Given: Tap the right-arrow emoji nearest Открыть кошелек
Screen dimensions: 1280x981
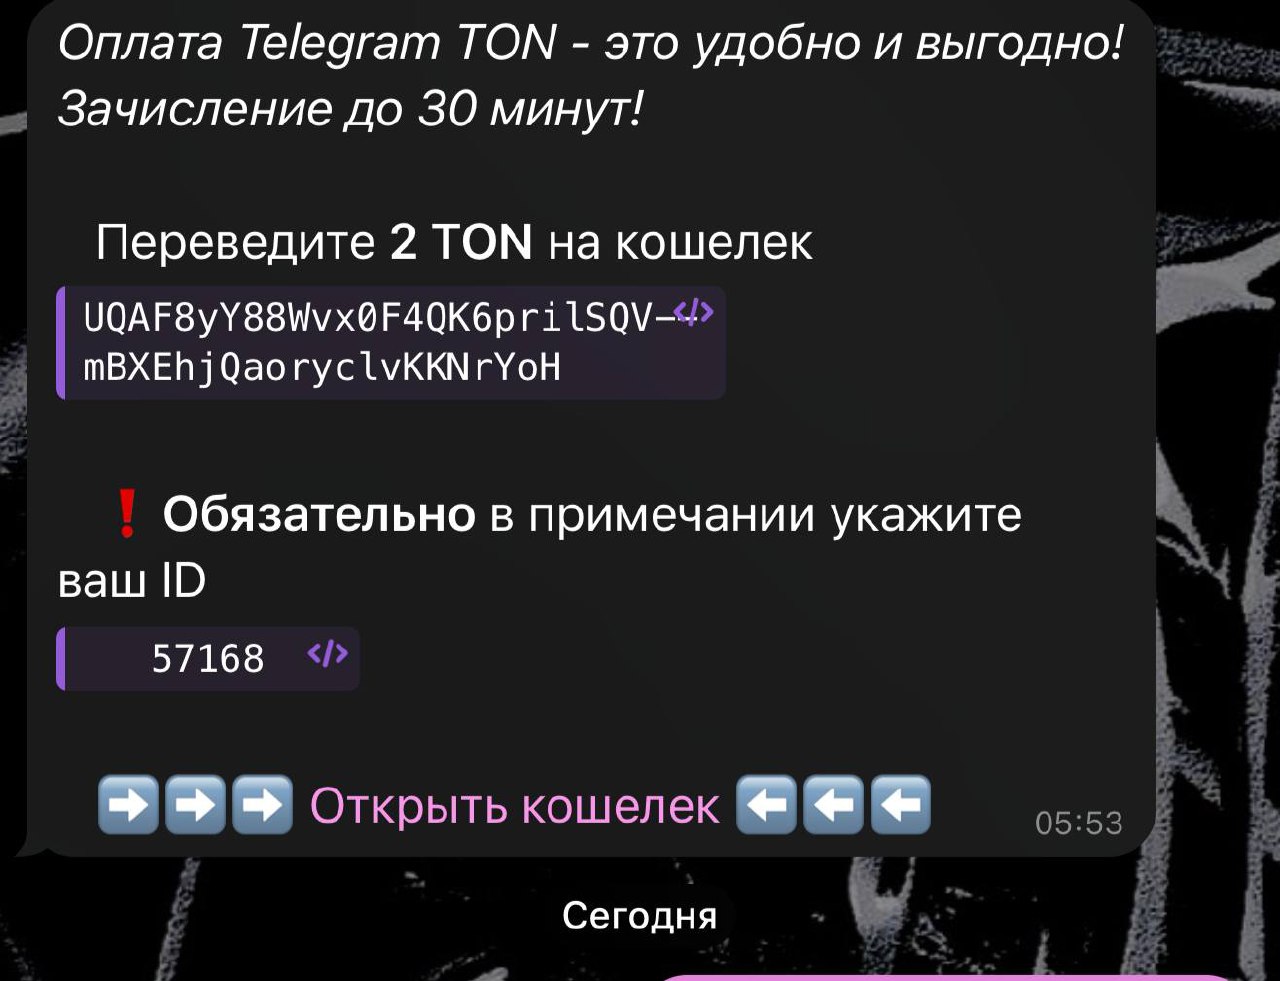Looking at the screenshot, I should [x=262, y=805].
